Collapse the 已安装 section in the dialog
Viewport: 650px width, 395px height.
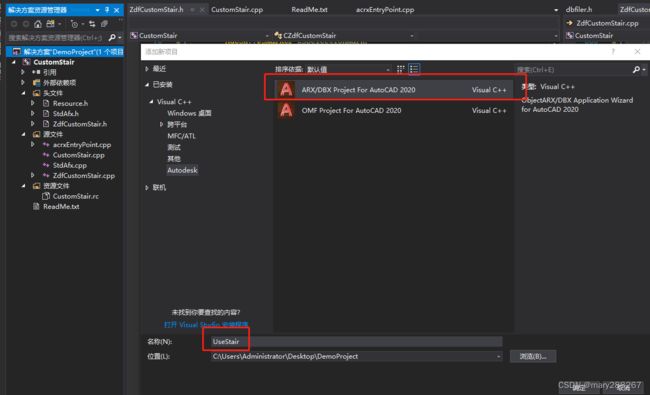[x=147, y=85]
